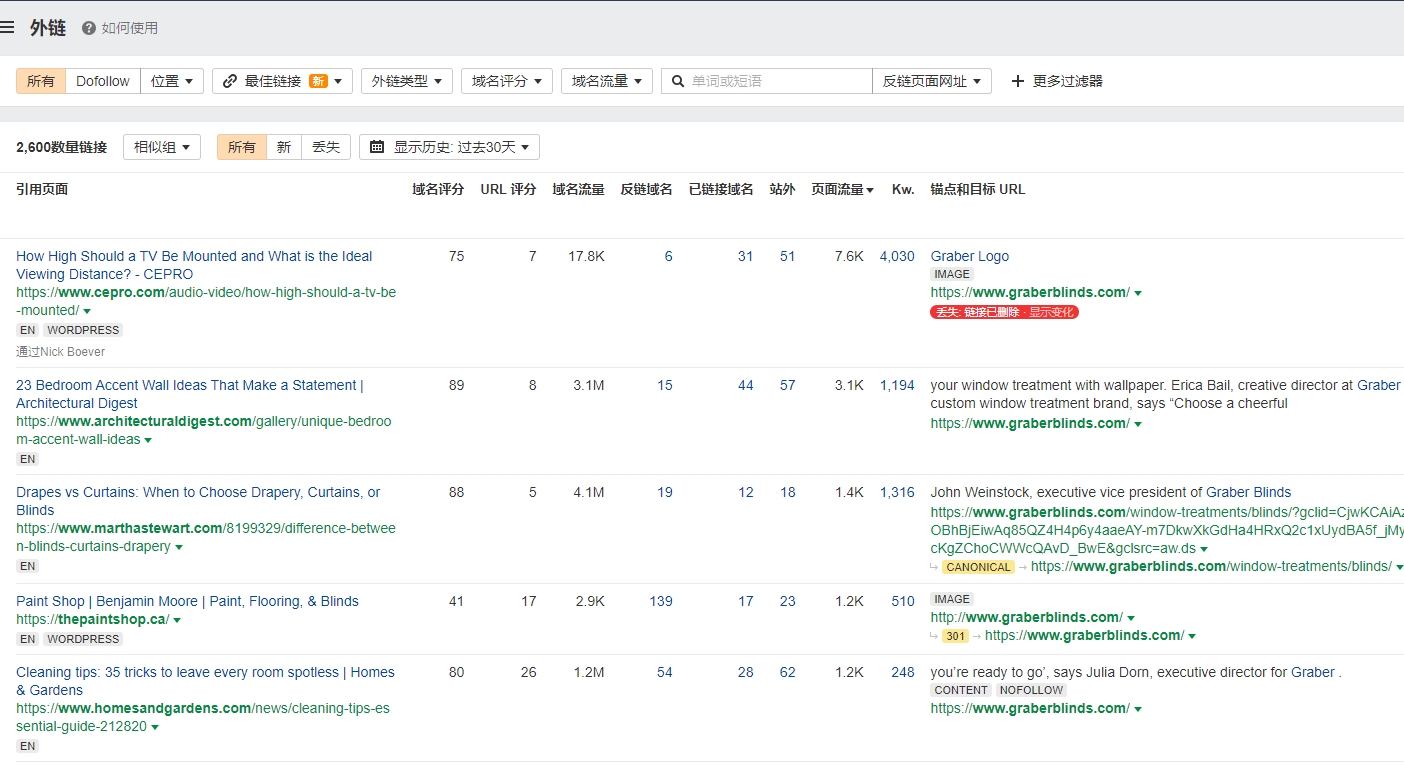Click Graber Blinds anchor in Martha Stewart row

coord(1248,492)
